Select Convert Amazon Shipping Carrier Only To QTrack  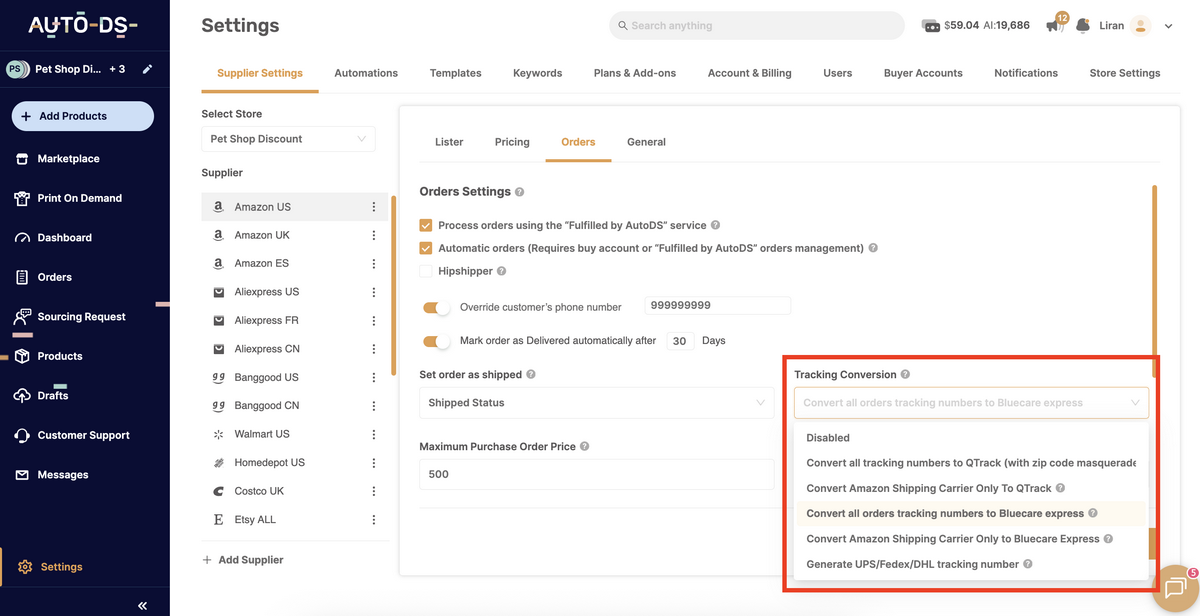pyautogui.click(x=928, y=487)
